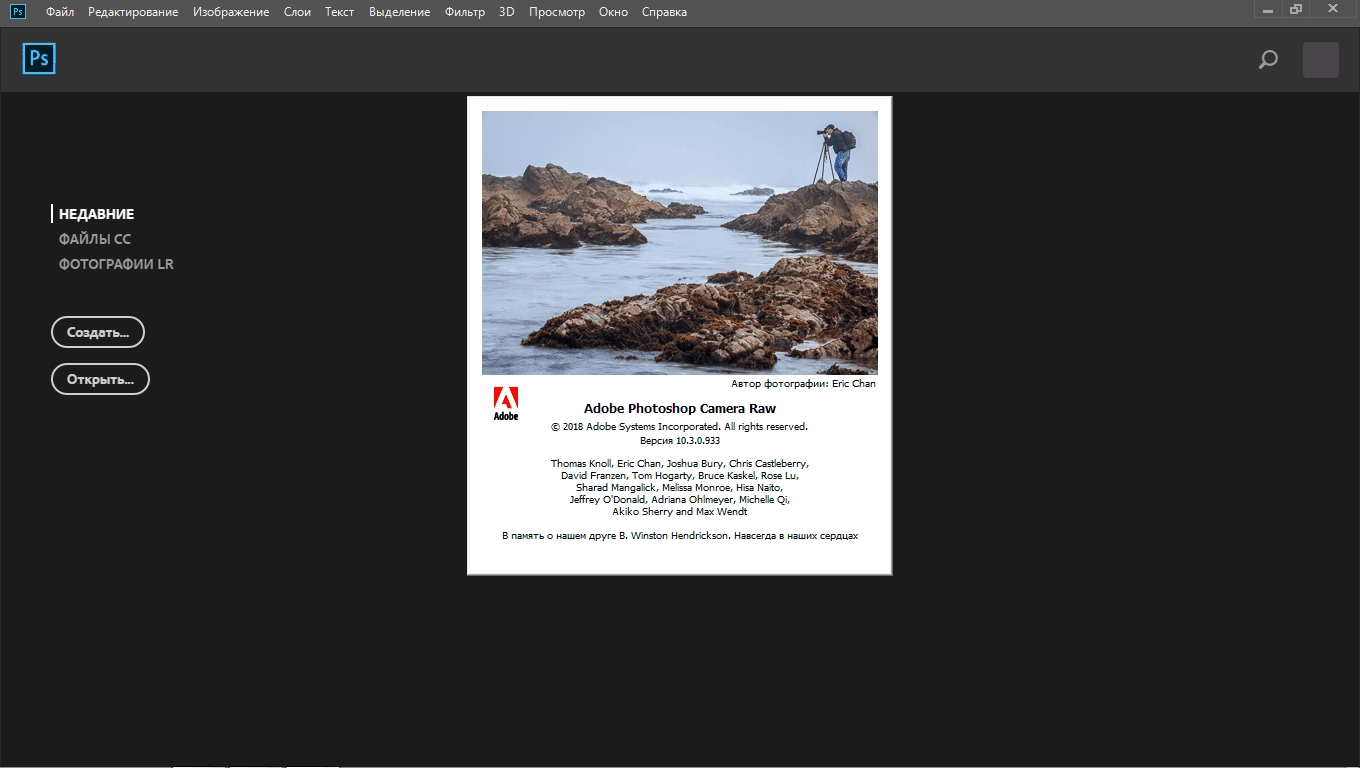The width and height of the screenshot is (1360, 768).
Task: Open the Выделение menu
Action: pos(399,12)
